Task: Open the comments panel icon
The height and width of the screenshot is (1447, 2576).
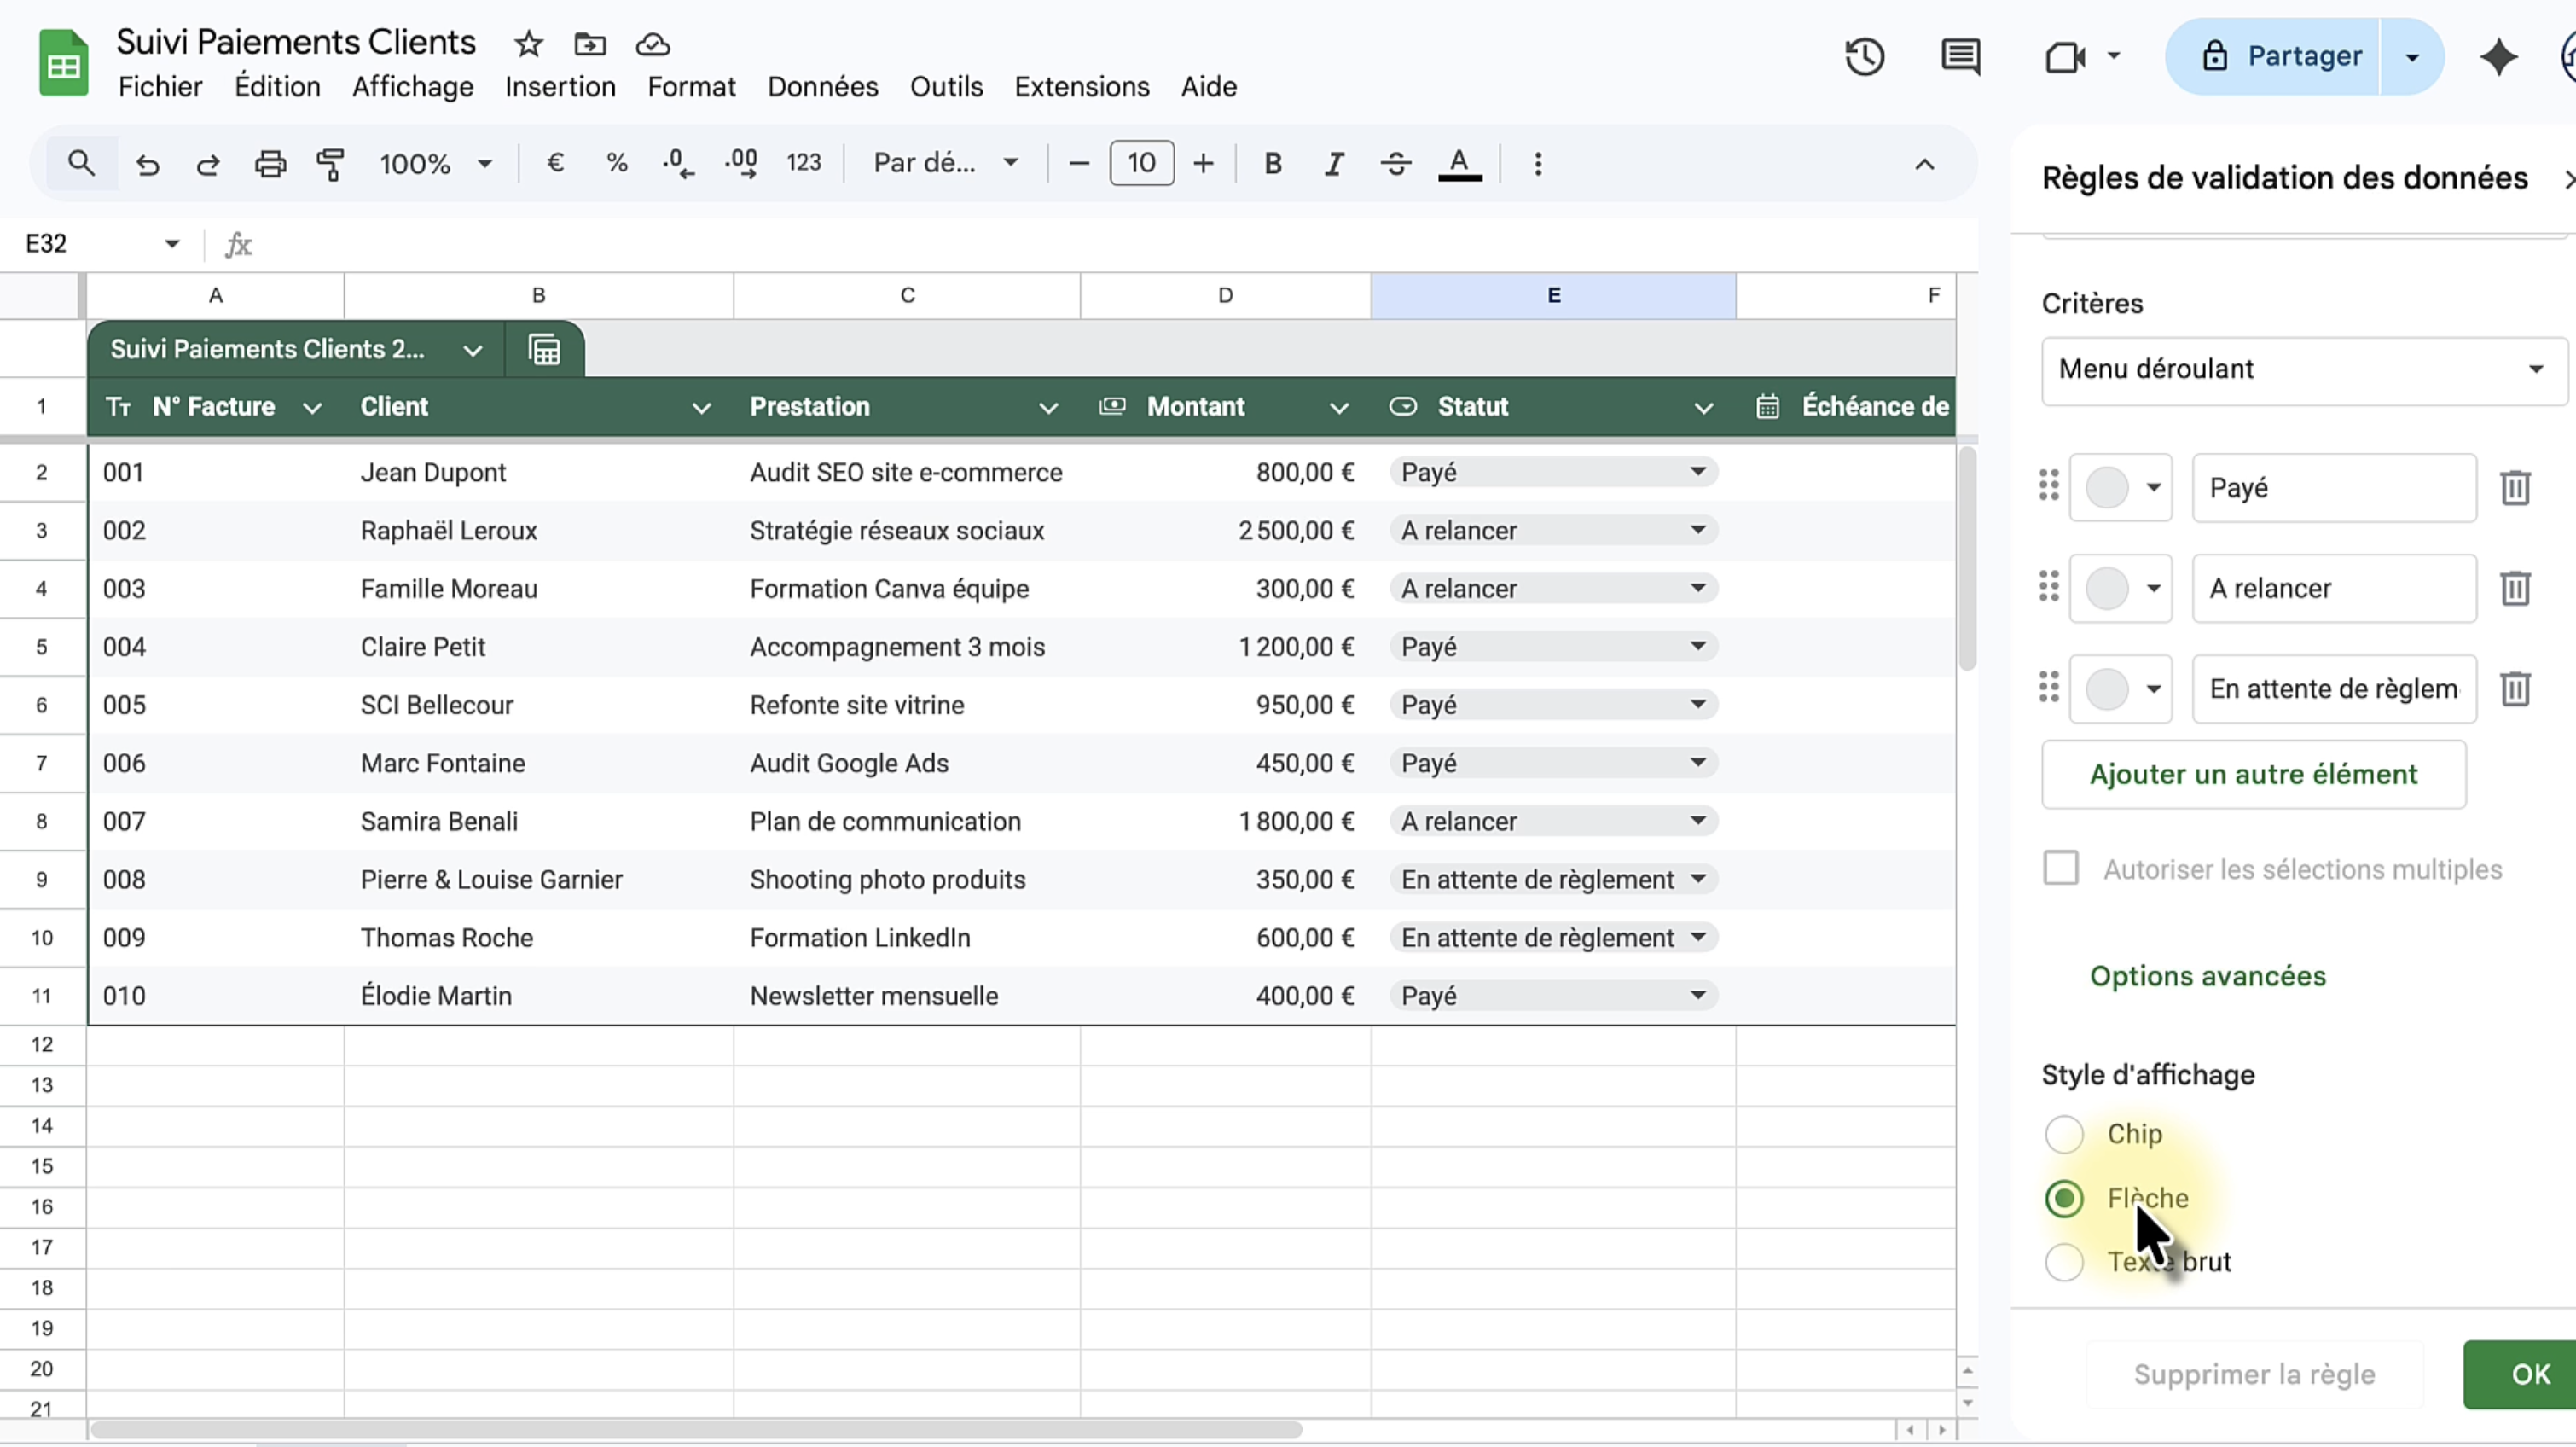Action: [1960, 57]
